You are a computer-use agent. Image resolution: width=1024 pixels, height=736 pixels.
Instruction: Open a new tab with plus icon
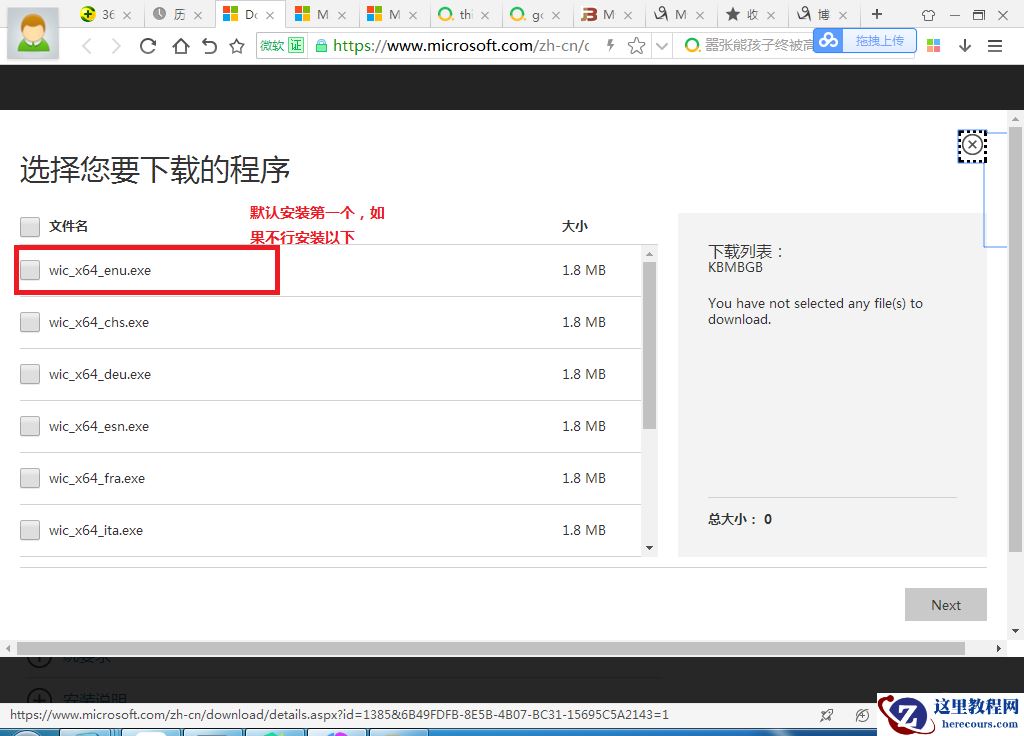coord(877,14)
